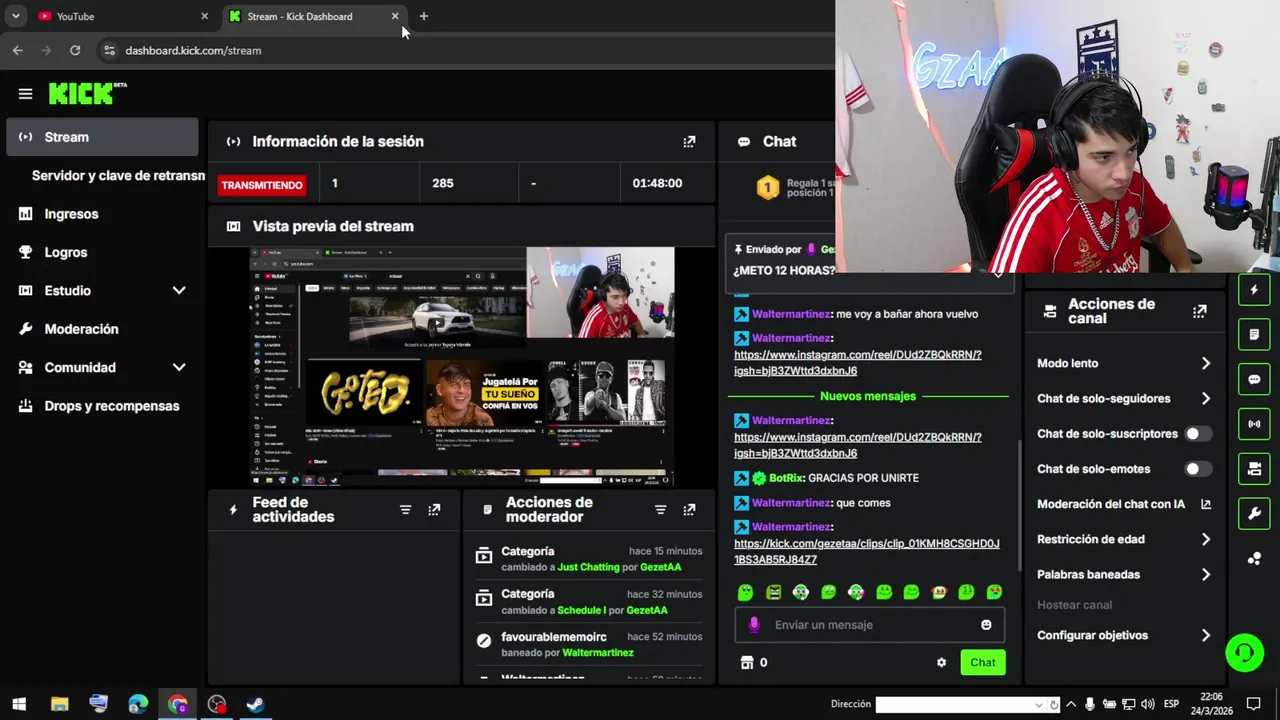Open File Explorer from the taskbar
The width and height of the screenshot is (1280, 720).
pos(59,704)
